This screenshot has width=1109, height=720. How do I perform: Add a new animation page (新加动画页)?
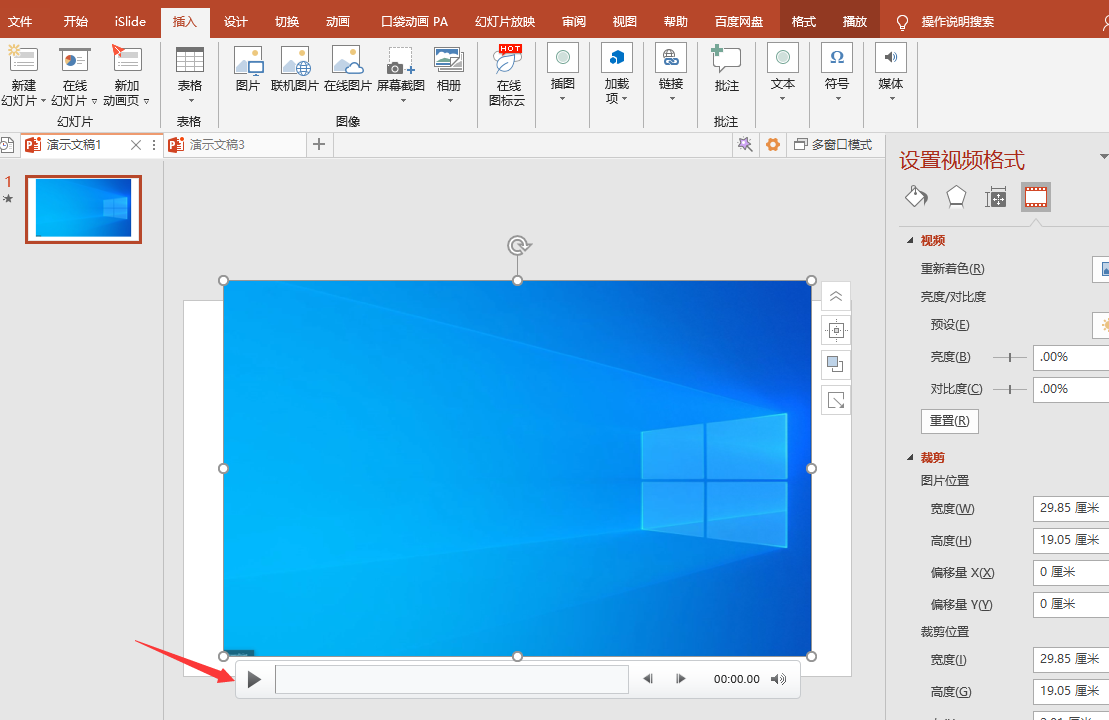(x=127, y=59)
